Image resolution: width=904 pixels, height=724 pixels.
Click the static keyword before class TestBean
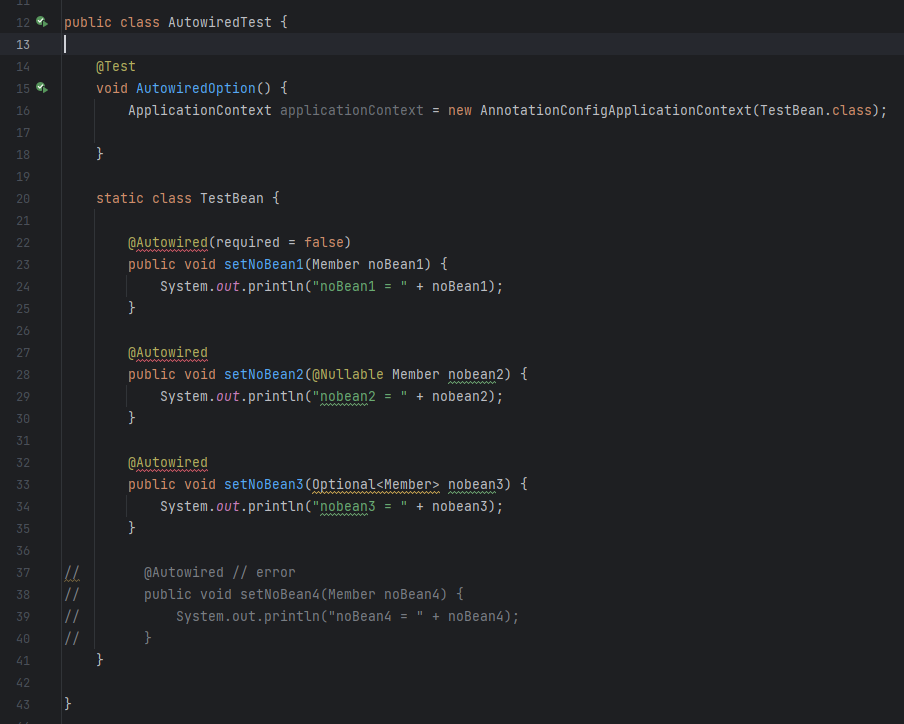[120, 198]
